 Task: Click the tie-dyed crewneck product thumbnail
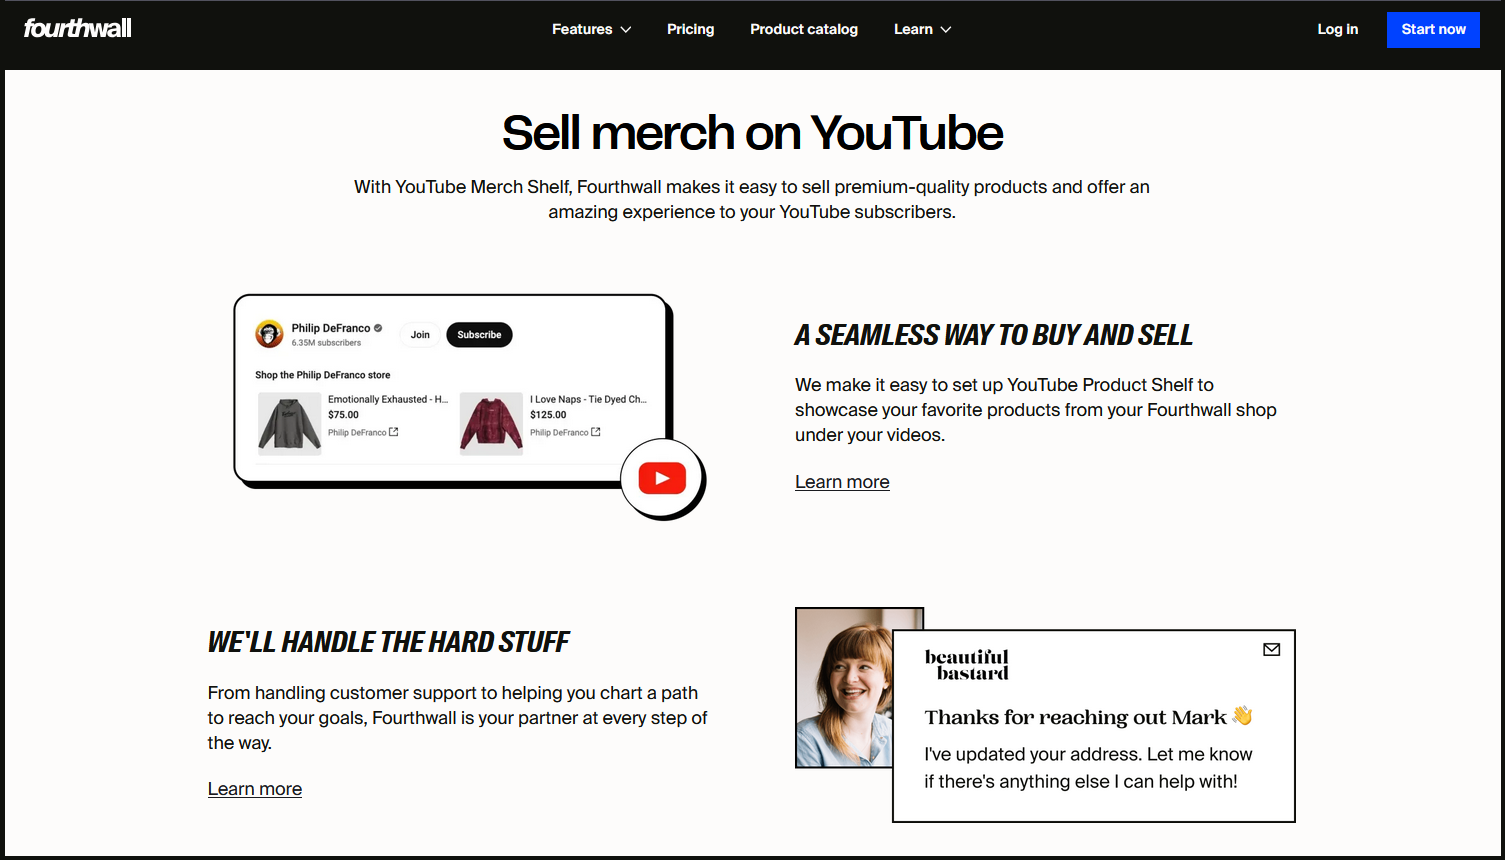(491, 423)
